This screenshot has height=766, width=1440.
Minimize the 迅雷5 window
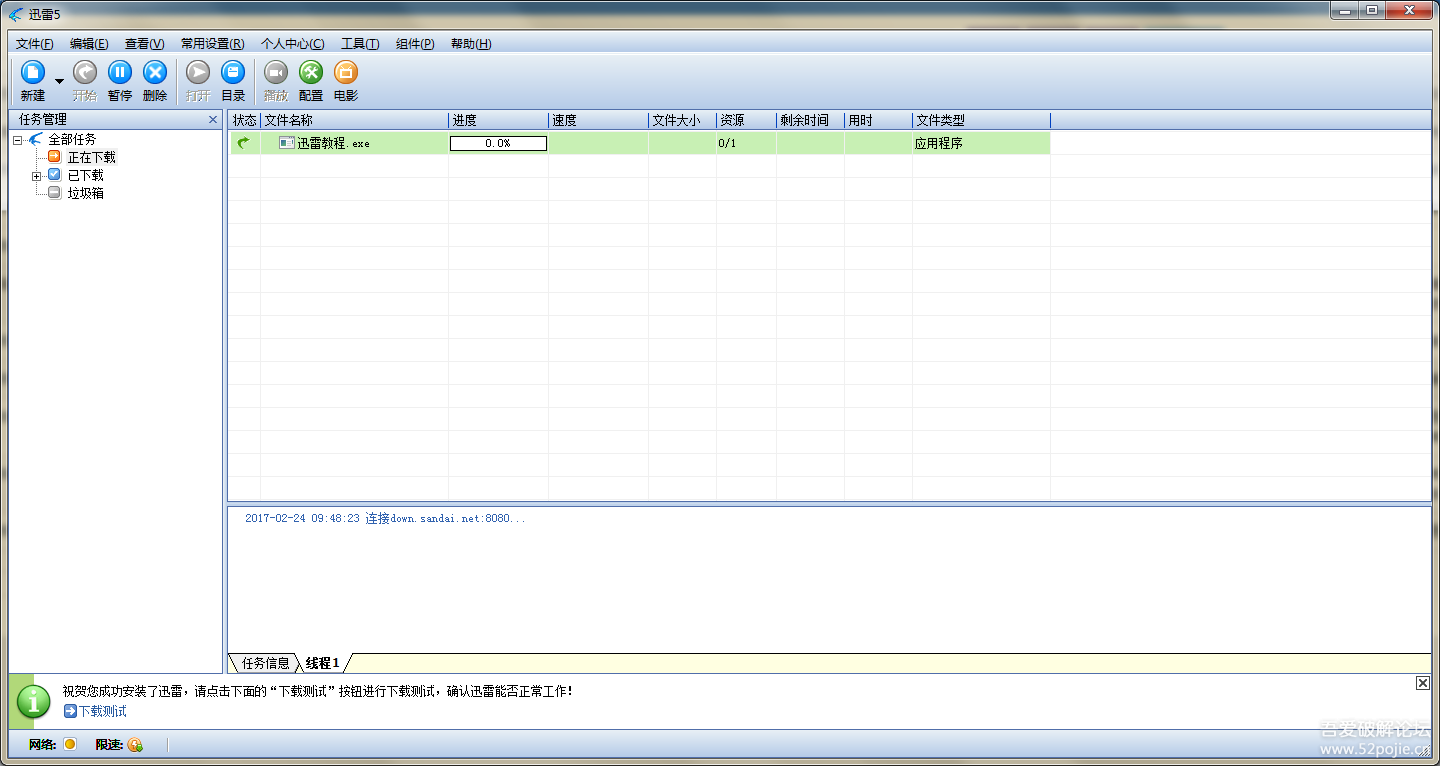1345,10
